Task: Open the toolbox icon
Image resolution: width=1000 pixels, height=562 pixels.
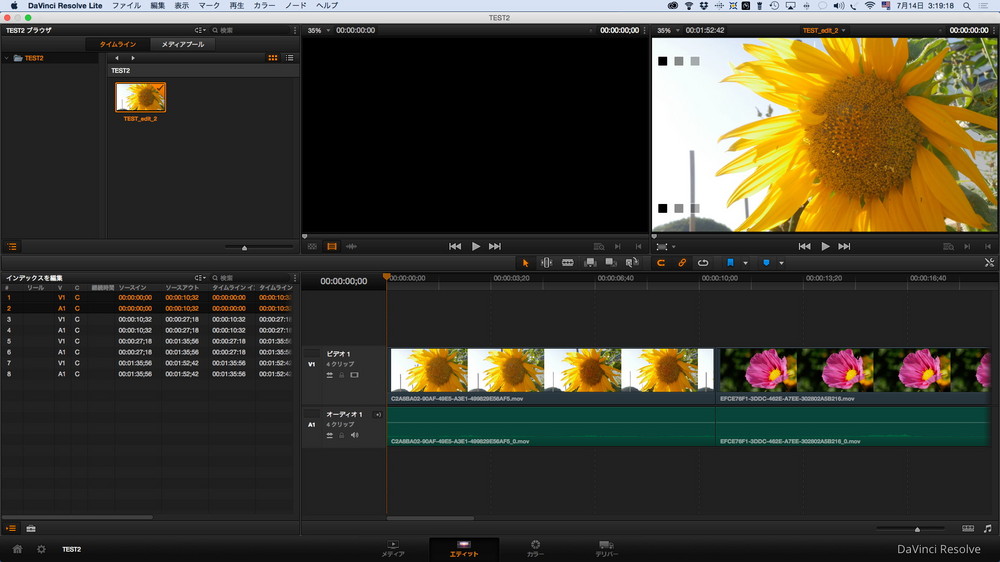Action: pos(31,528)
